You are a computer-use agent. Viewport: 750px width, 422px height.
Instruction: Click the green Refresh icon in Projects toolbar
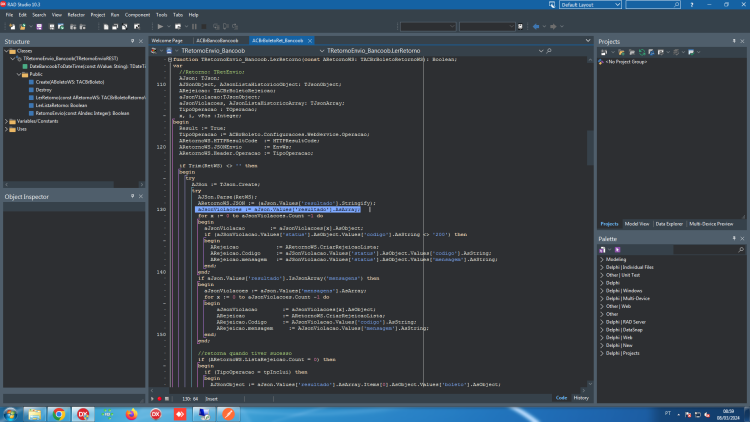642,52
